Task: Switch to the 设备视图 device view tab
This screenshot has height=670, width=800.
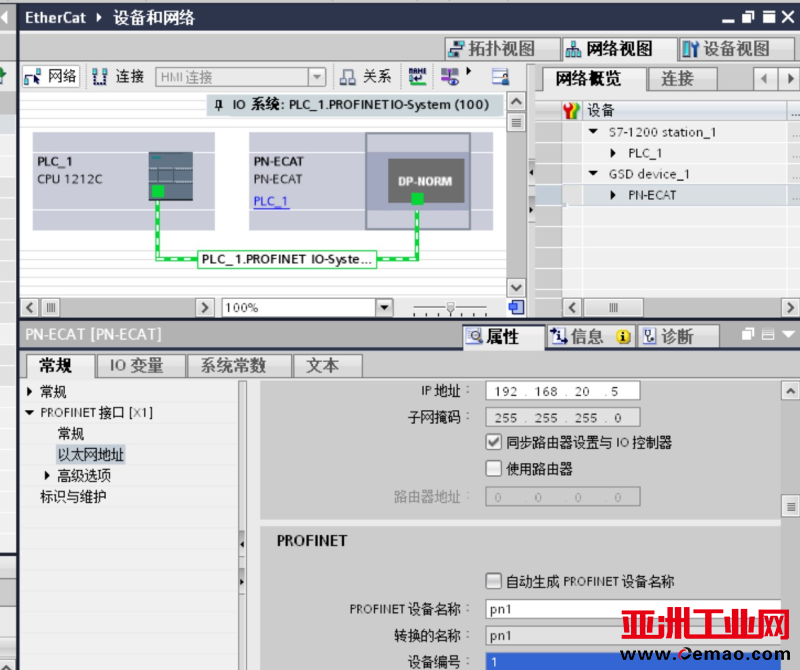Action: 736,49
